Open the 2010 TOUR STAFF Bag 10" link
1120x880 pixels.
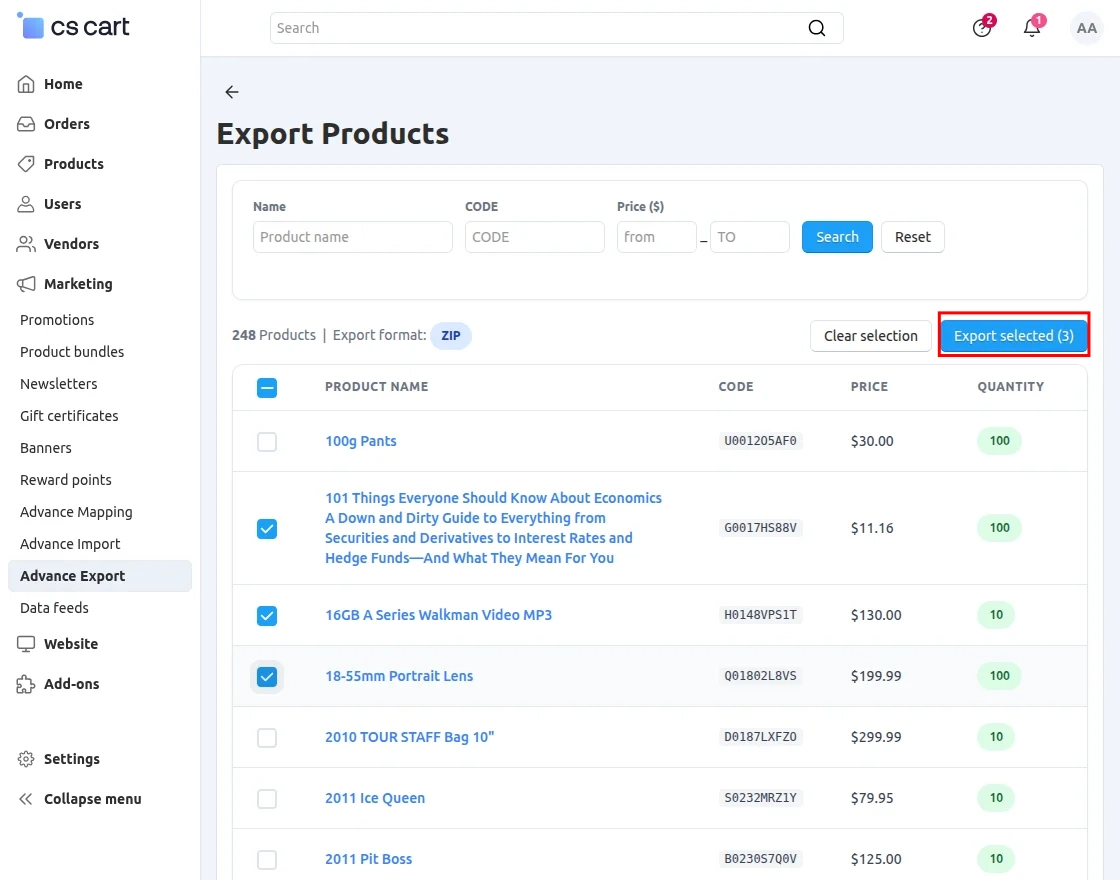point(410,737)
